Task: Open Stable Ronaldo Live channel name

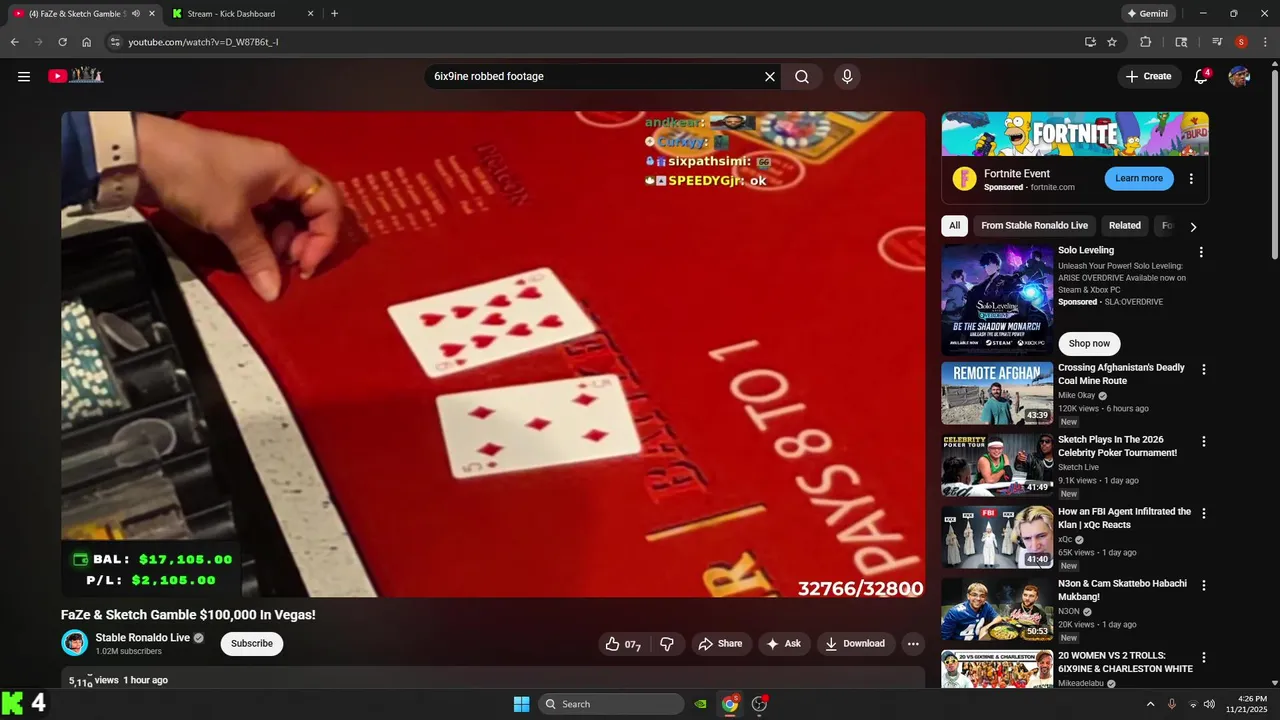Action: click(x=142, y=638)
